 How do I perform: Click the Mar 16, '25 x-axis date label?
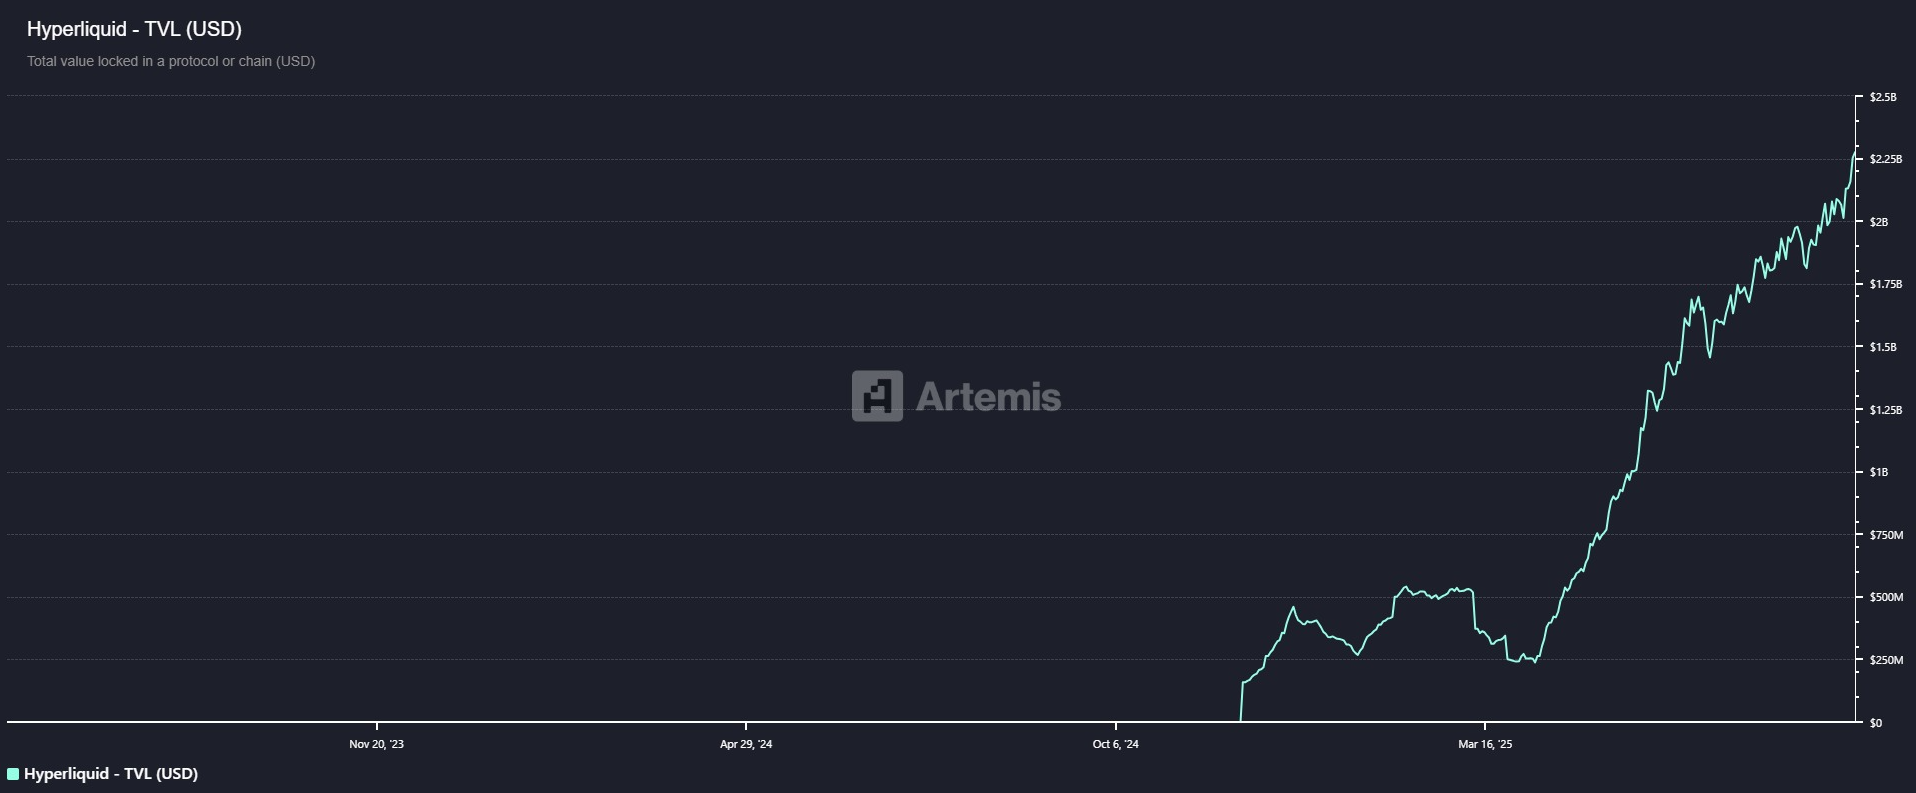coord(1485,744)
